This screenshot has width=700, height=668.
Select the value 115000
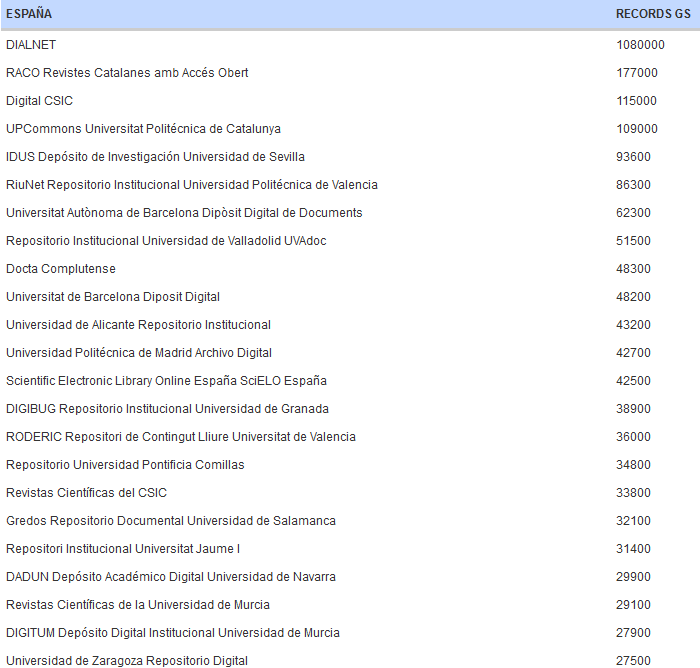(636, 101)
